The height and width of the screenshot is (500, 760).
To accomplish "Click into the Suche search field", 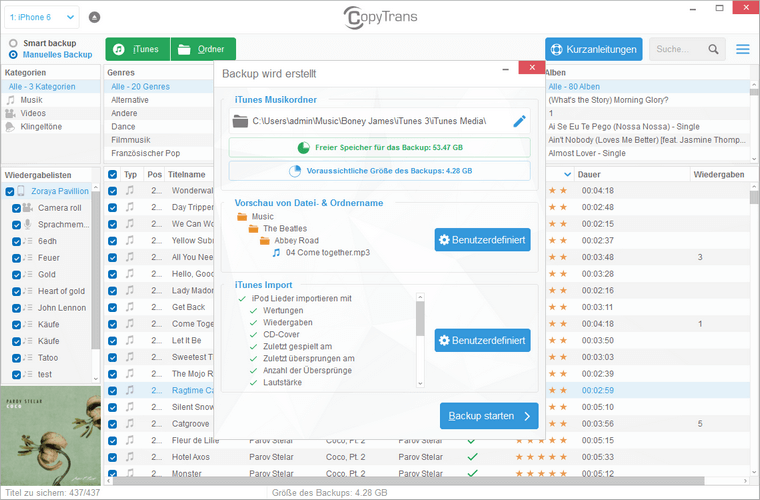I will tap(679, 49).
